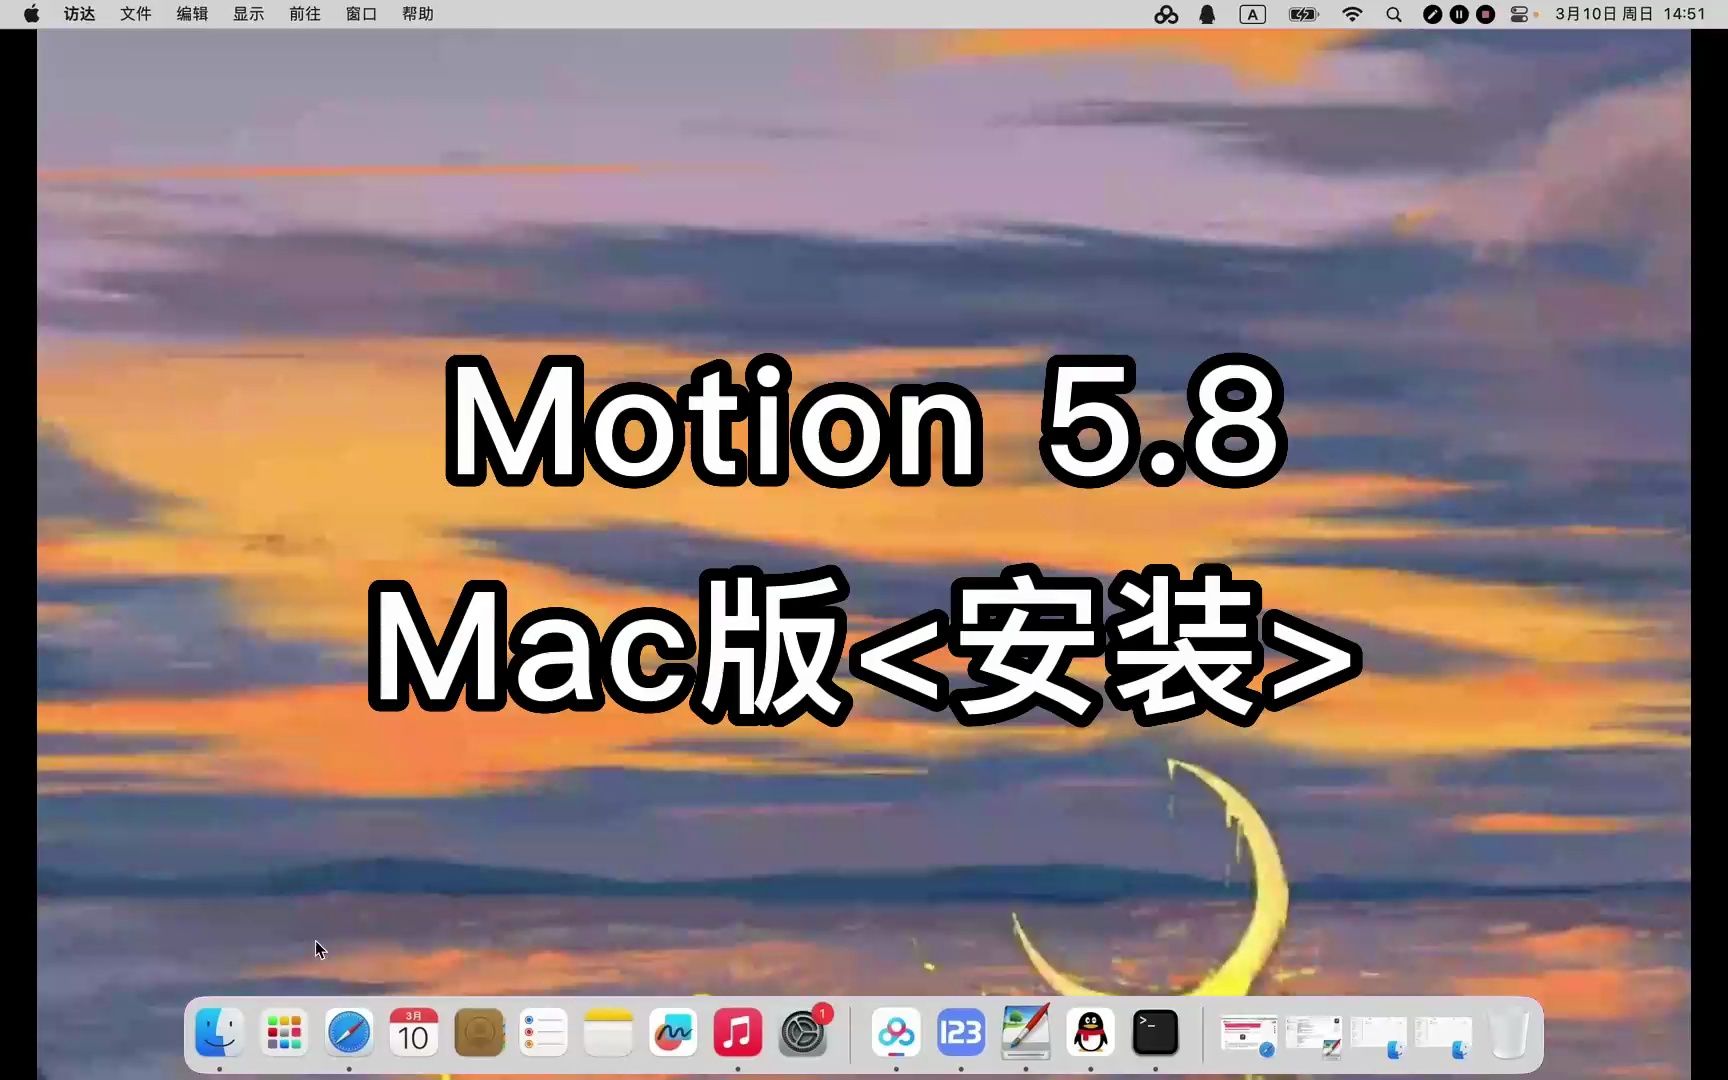Open the 显示 menu

point(249,14)
